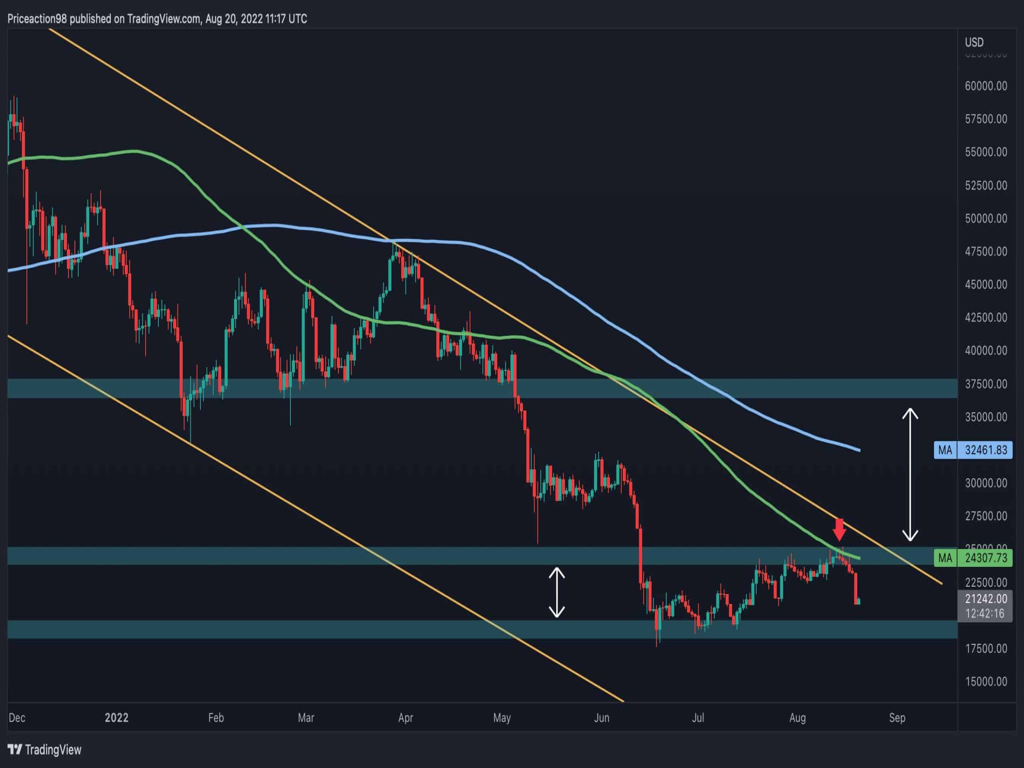Select the 2022 label on the time axis
Image resolution: width=1024 pixels, height=768 pixels.
tap(117, 717)
